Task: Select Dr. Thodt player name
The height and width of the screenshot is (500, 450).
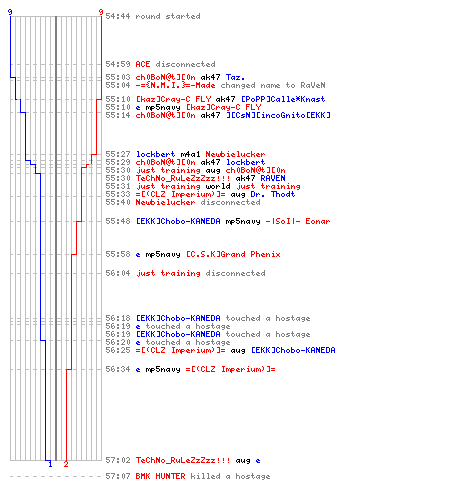Action: tap(273, 194)
